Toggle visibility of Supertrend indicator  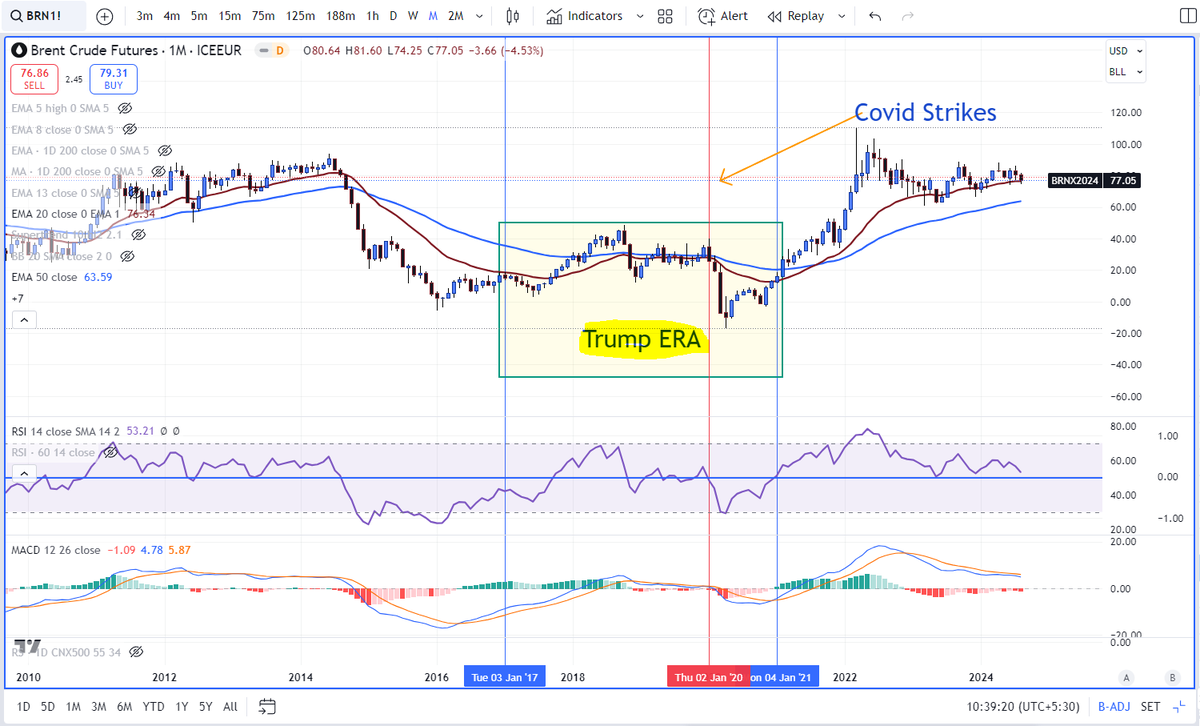click(139, 235)
